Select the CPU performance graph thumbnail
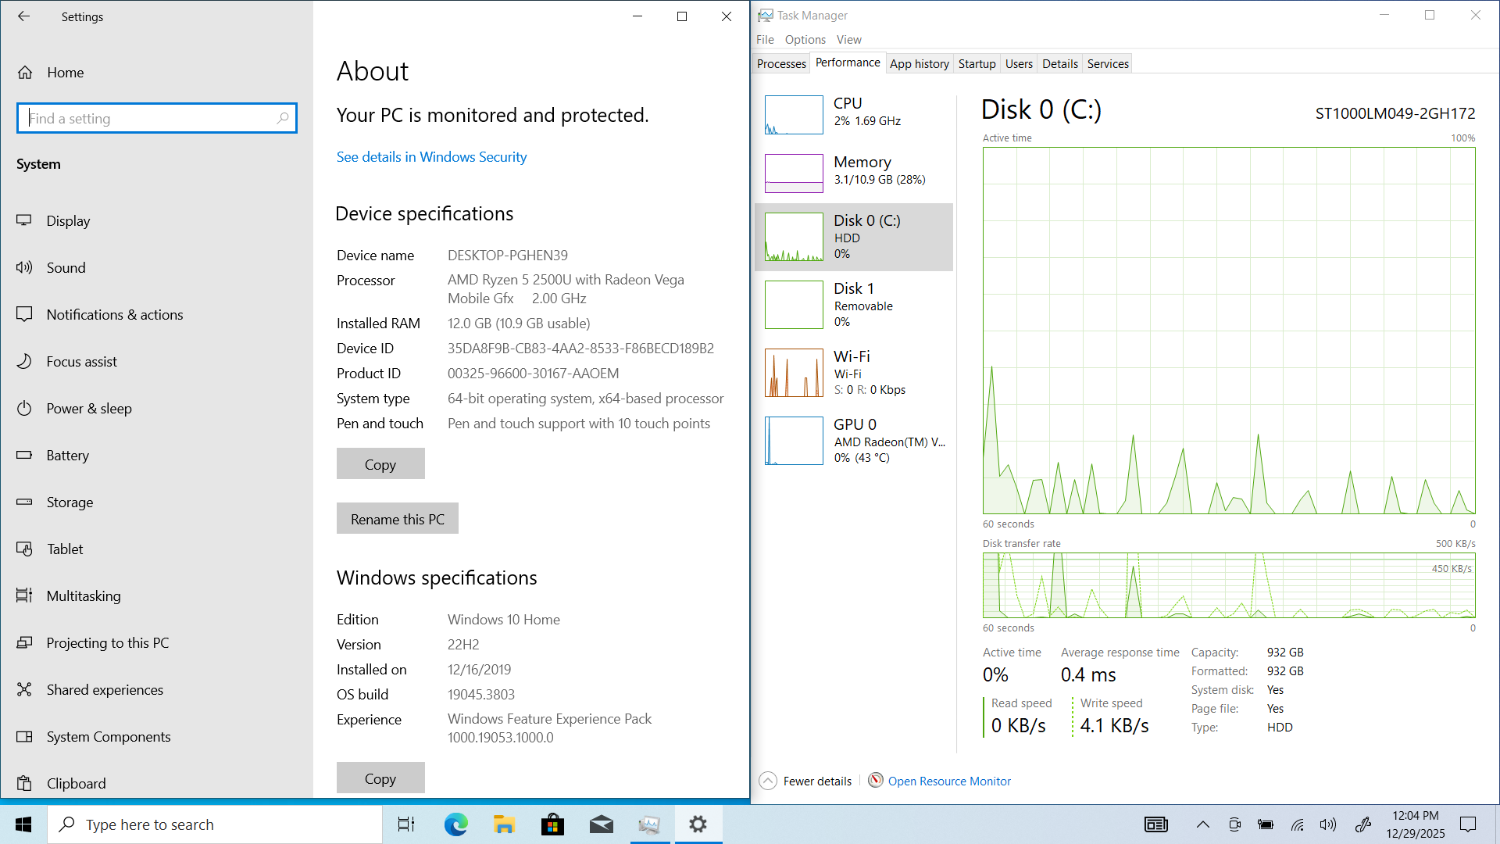1500x844 pixels. pos(794,115)
